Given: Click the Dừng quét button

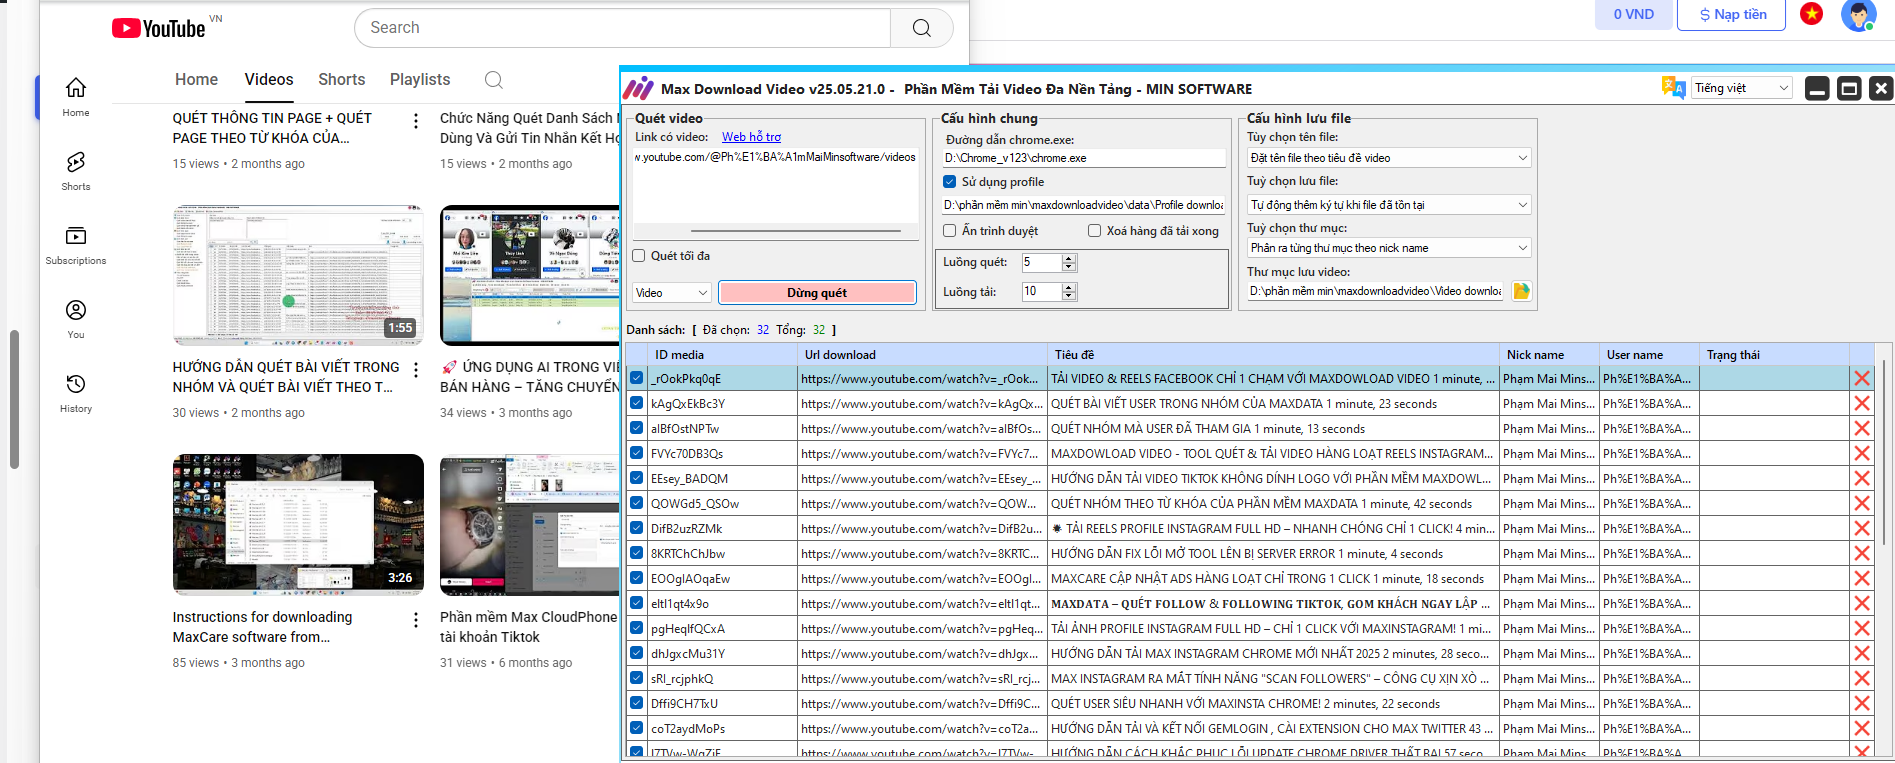Looking at the screenshot, I should (x=816, y=293).
